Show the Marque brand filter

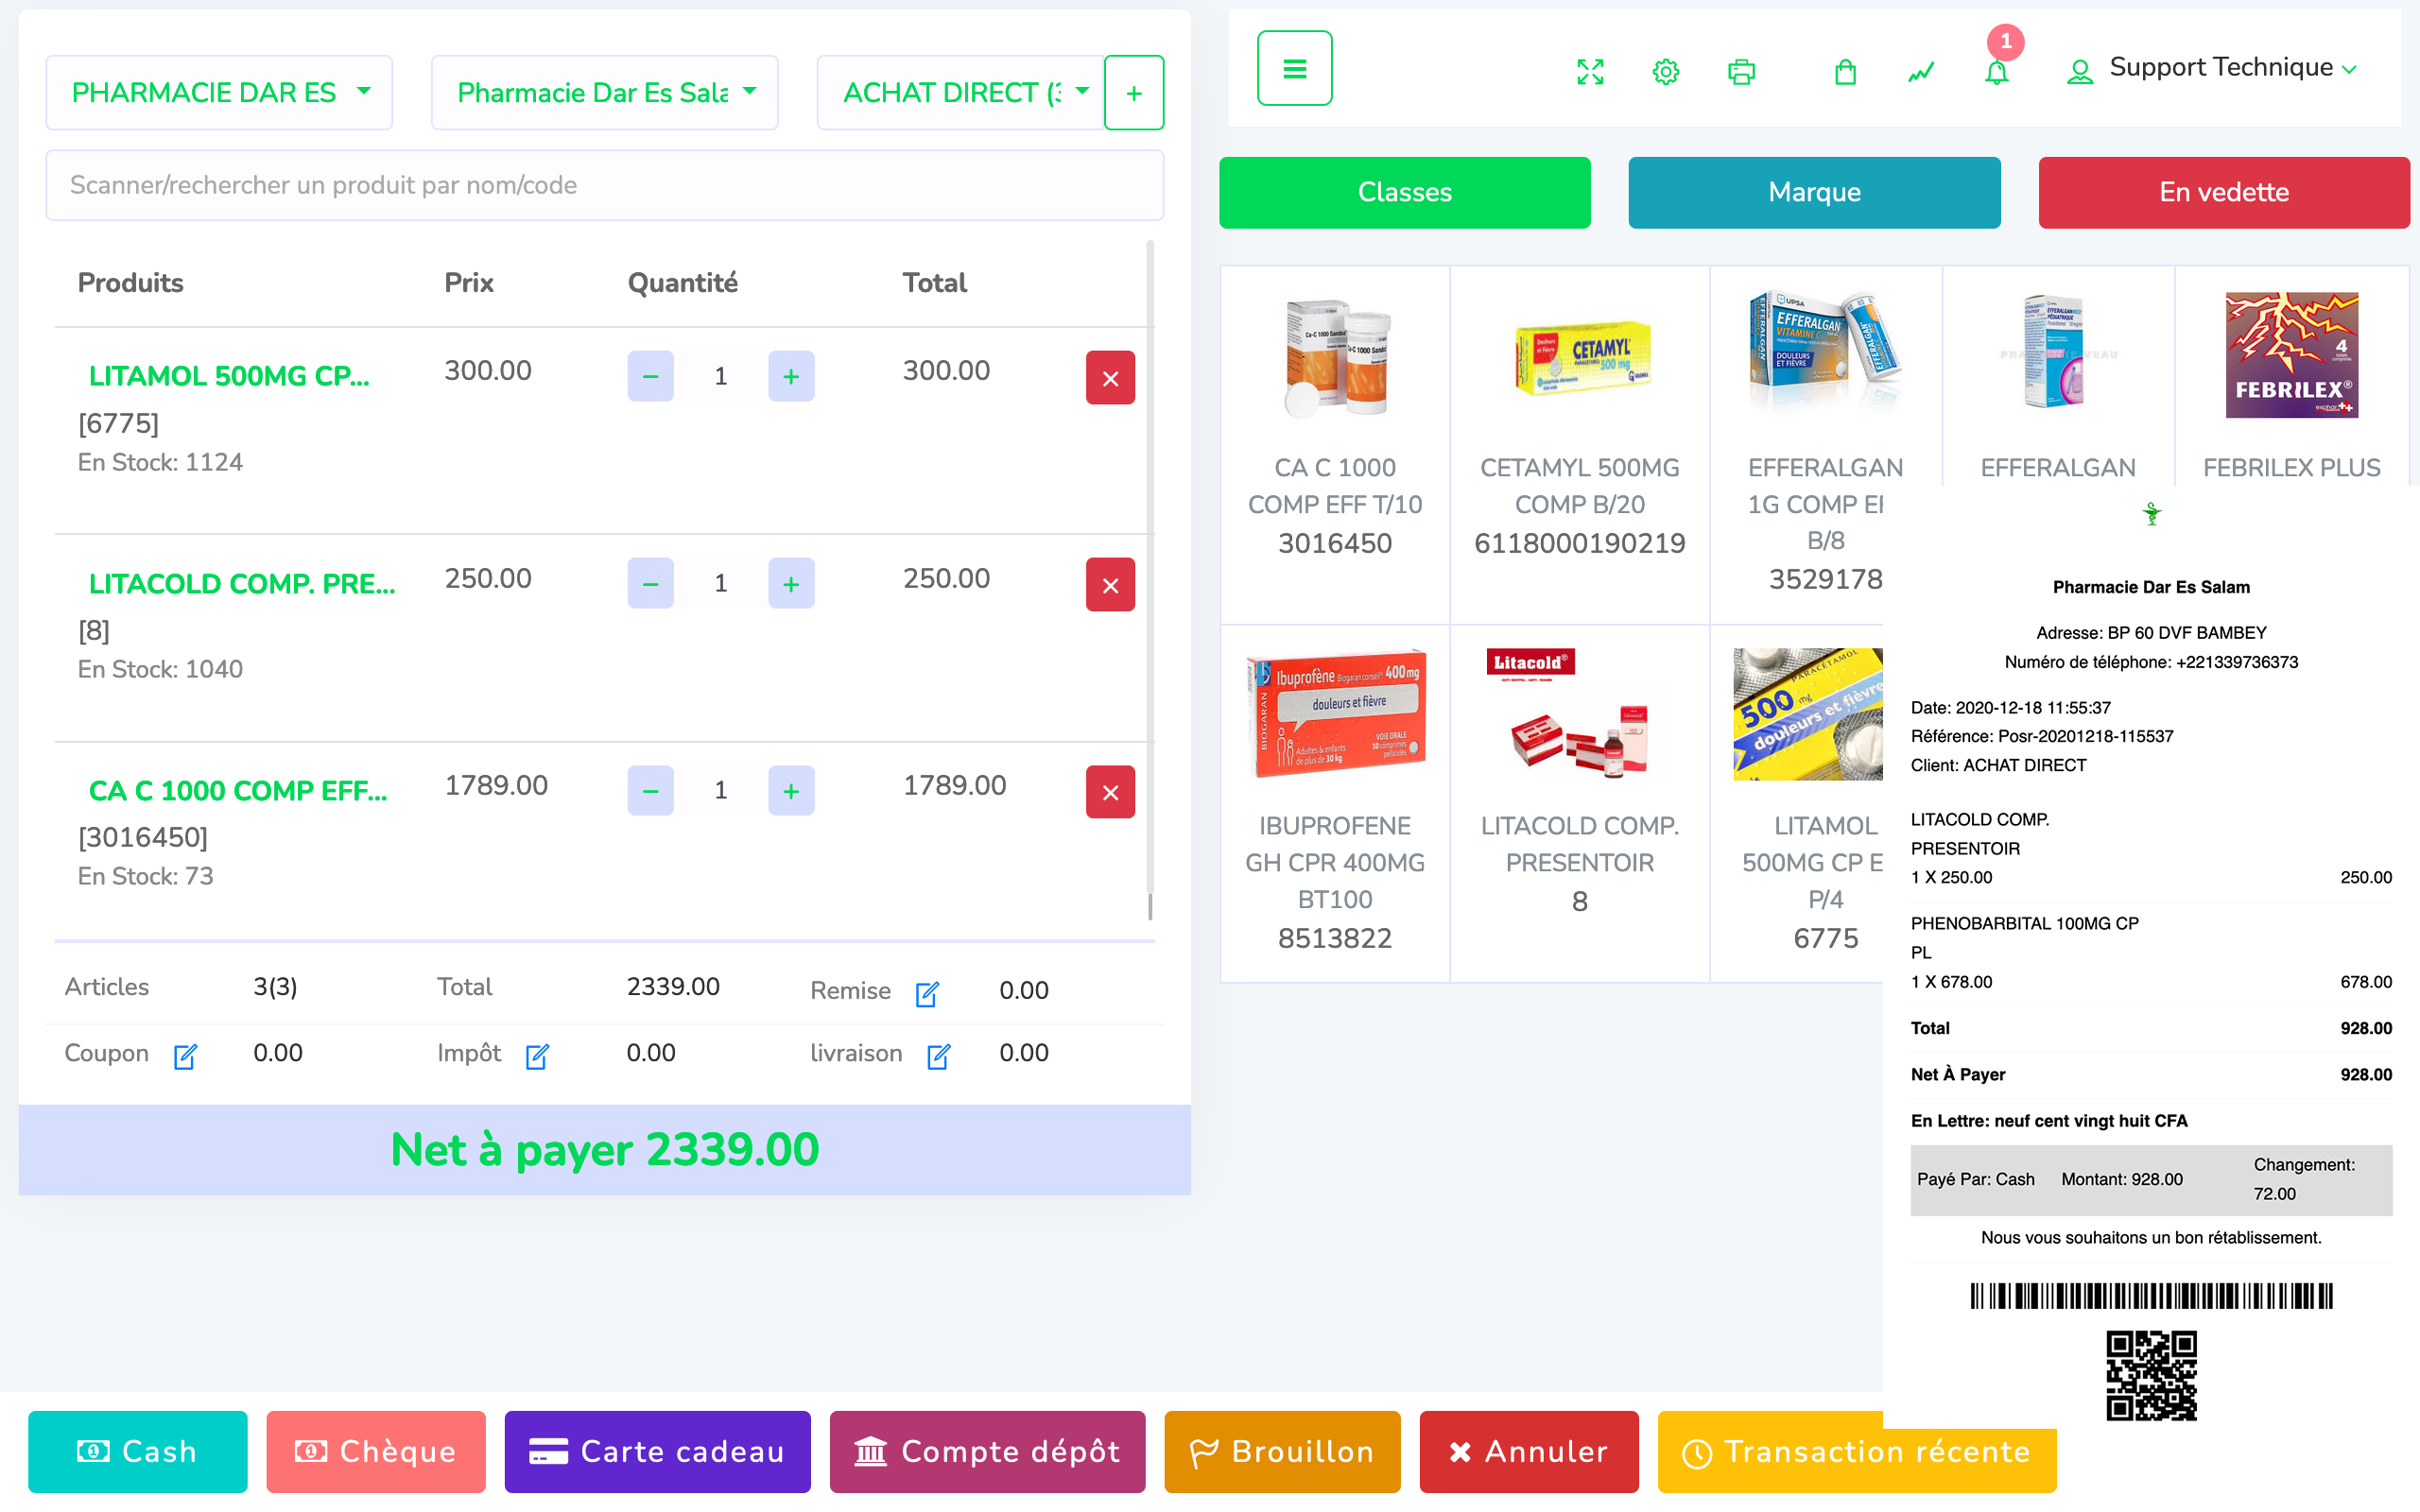click(1814, 192)
